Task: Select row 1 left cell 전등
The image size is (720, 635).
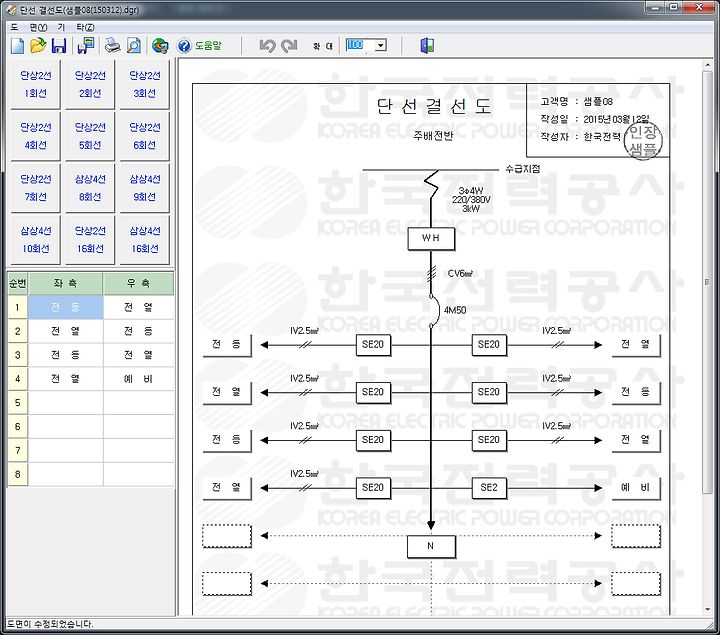Action: [x=66, y=307]
